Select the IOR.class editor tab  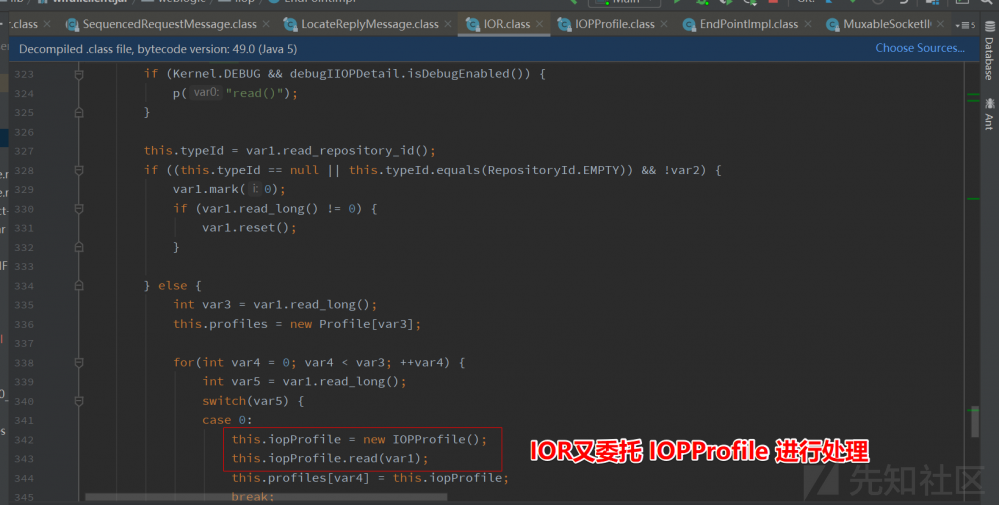tap(507, 24)
